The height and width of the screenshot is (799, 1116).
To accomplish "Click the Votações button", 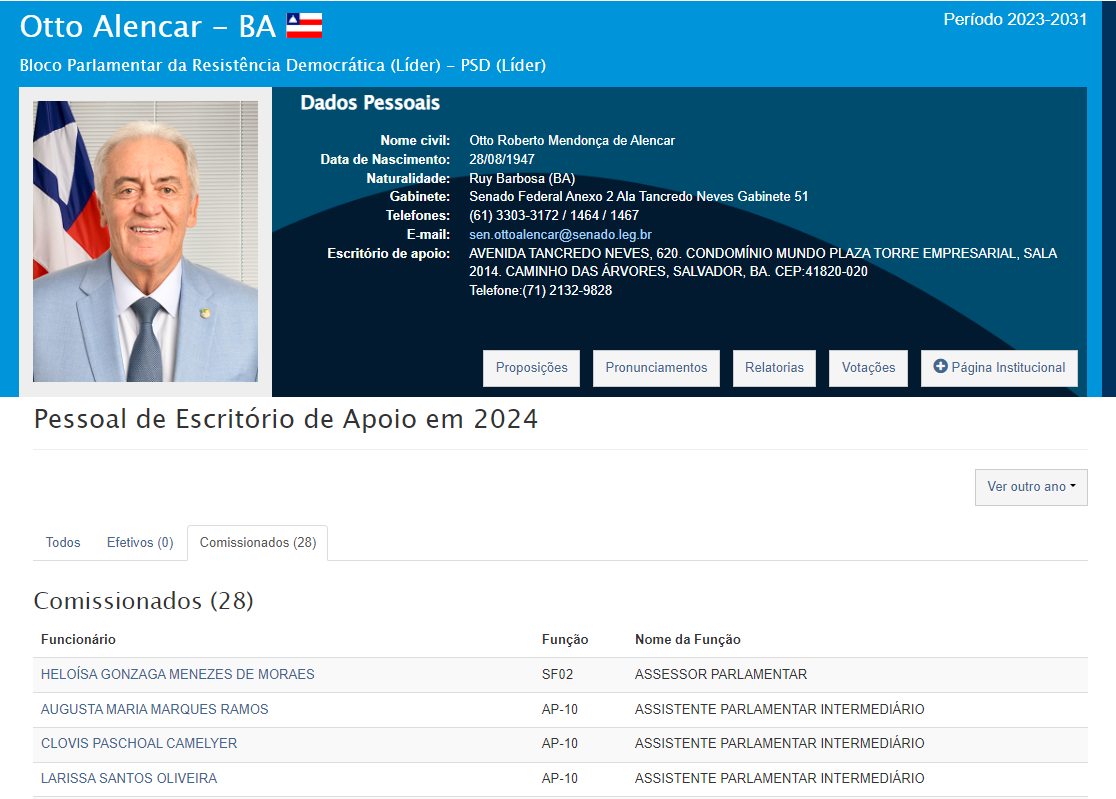I will point(868,368).
